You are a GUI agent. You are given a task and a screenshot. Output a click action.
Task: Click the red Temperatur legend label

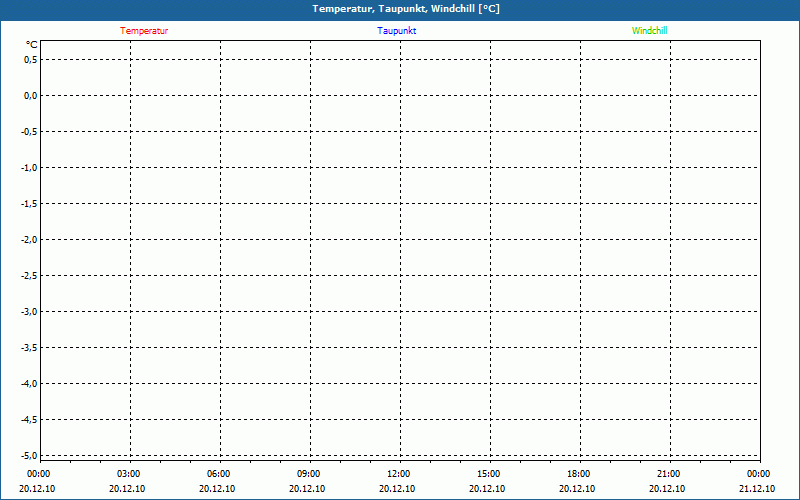tap(144, 31)
